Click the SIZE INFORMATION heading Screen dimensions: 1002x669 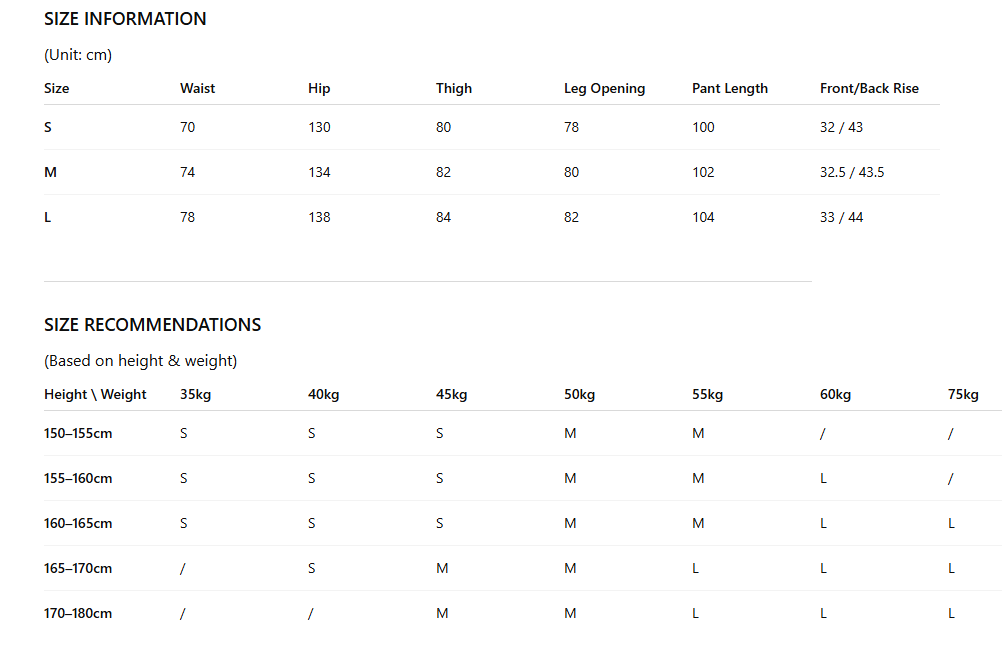coord(125,19)
